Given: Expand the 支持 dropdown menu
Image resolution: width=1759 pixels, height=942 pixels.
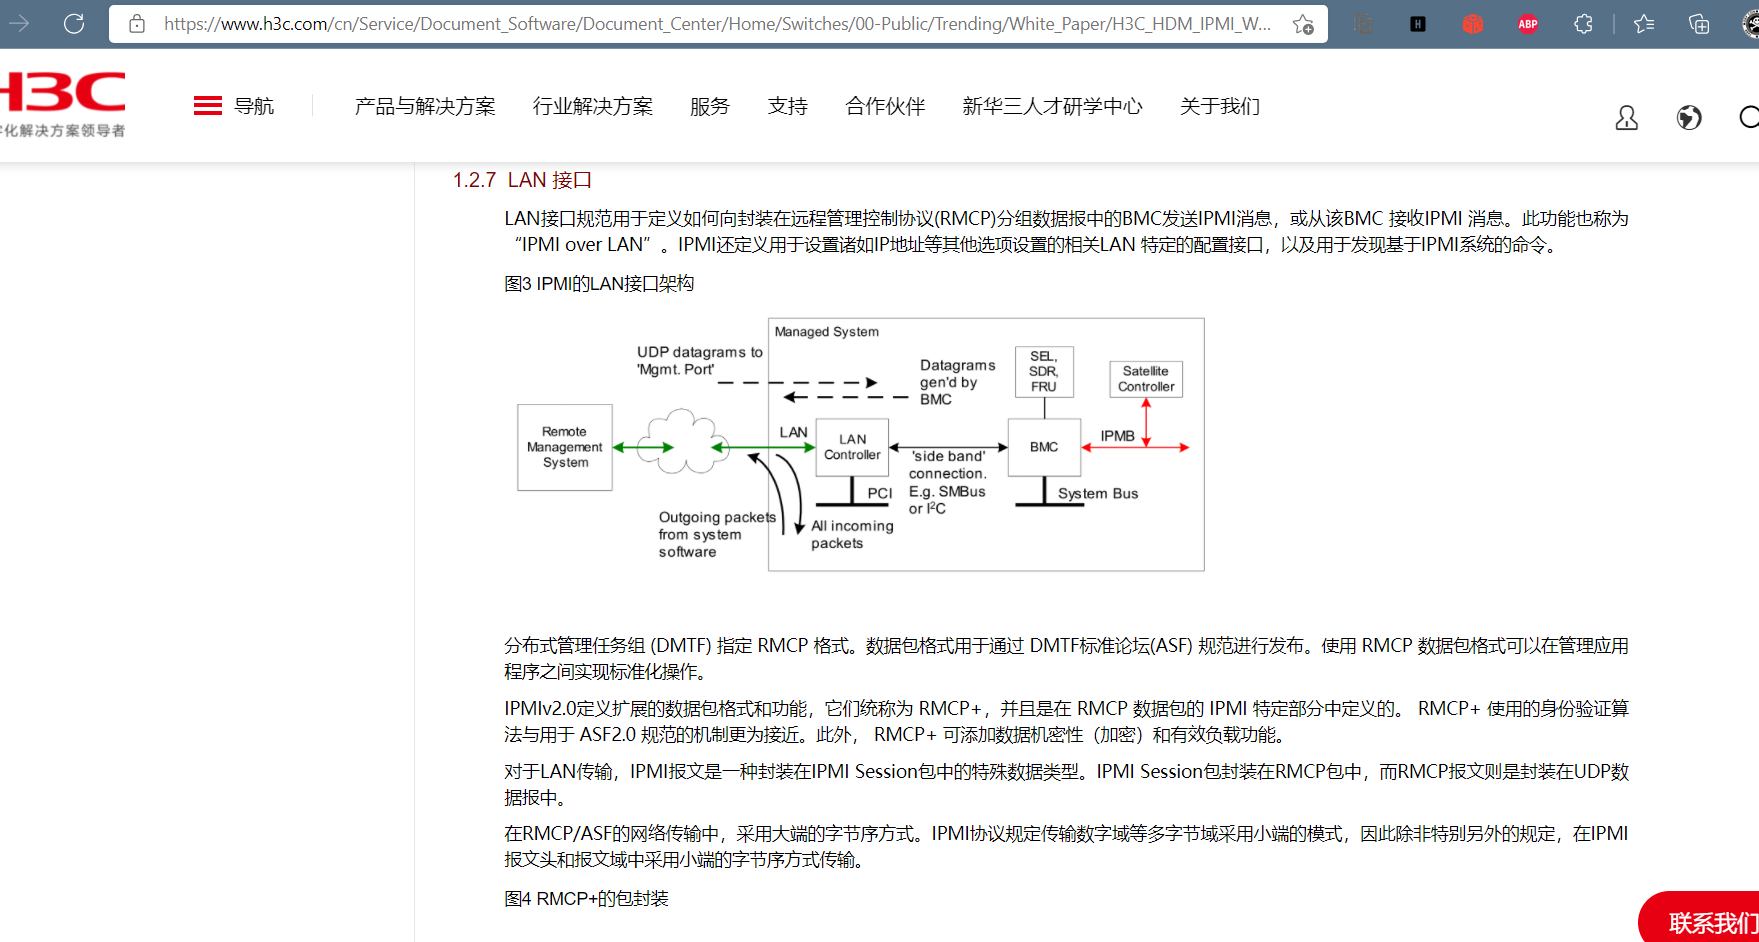Looking at the screenshot, I should point(788,106).
